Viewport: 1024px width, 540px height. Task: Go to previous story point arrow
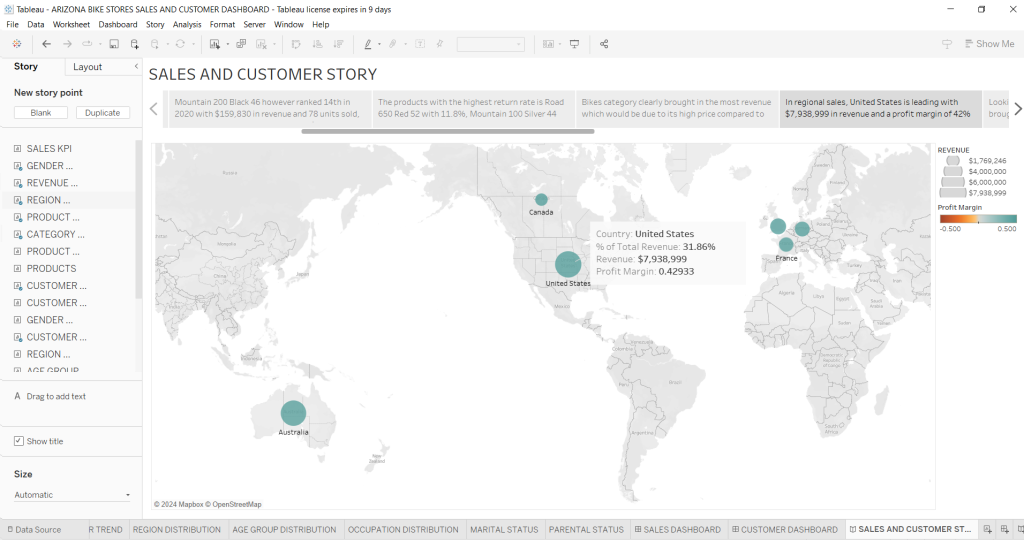point(155,109)
